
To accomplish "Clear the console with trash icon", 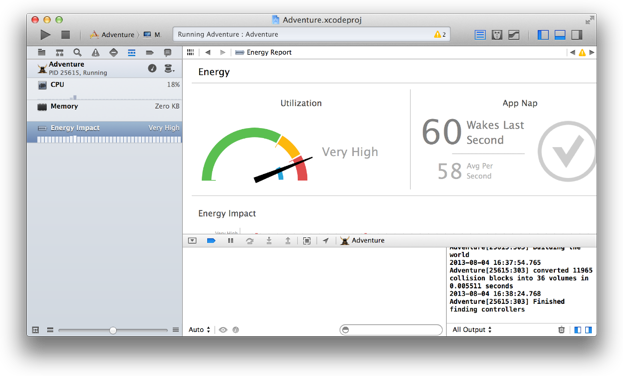I will tap(561, 329).
